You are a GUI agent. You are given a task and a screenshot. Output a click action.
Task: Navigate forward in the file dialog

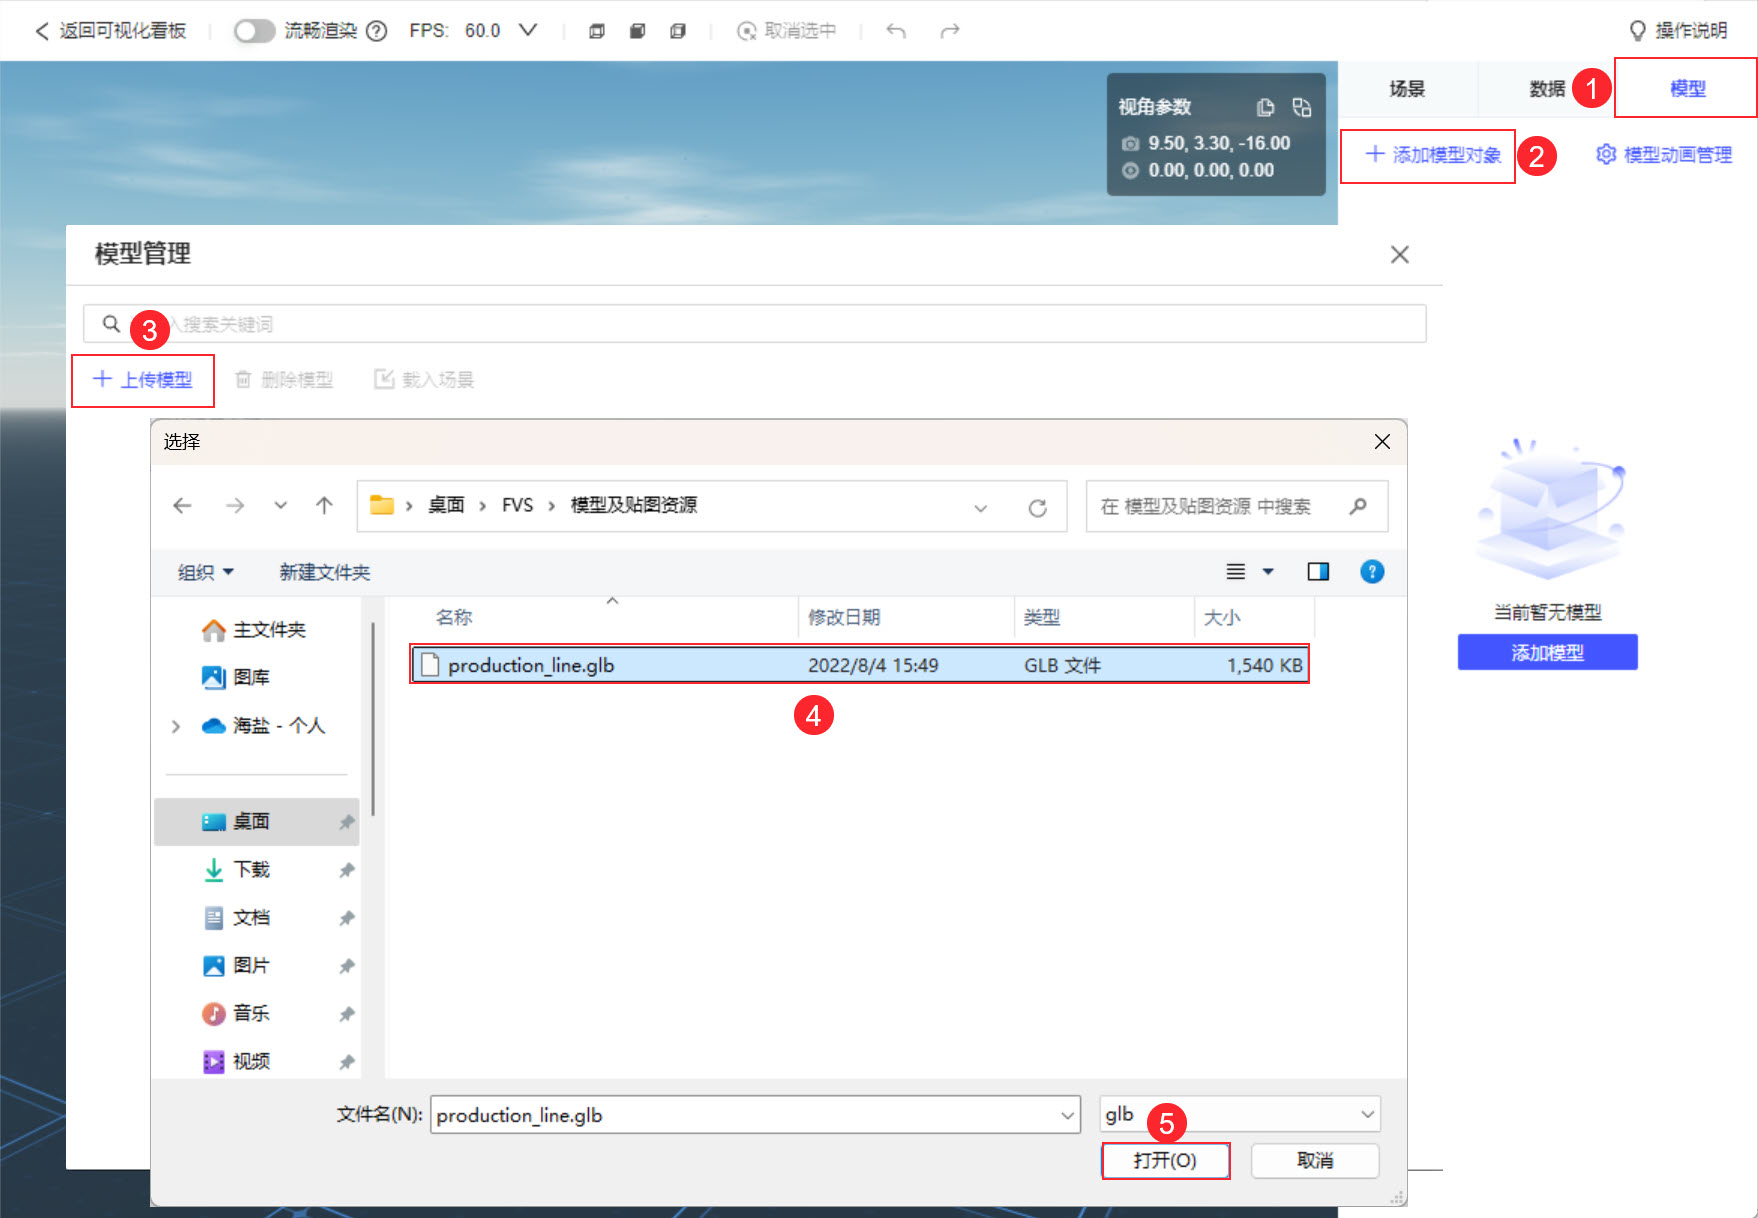point(235,506)
